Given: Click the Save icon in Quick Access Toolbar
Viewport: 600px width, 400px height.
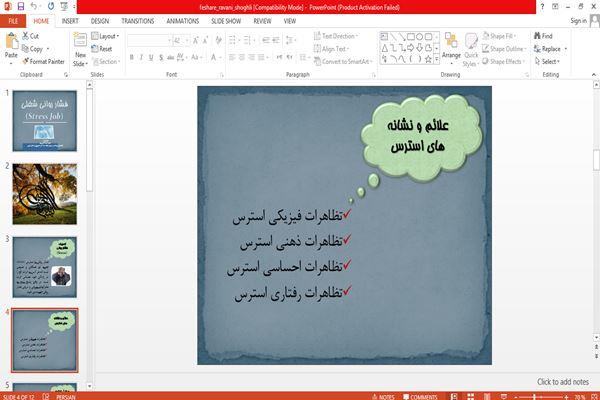Looking at the screenshot, I should click(21, 7).
